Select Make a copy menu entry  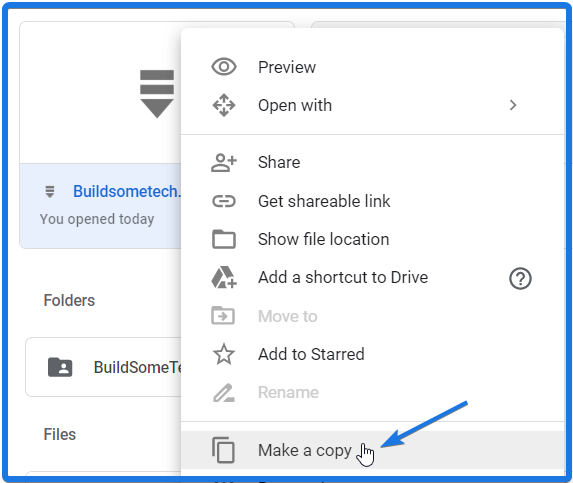373,450
